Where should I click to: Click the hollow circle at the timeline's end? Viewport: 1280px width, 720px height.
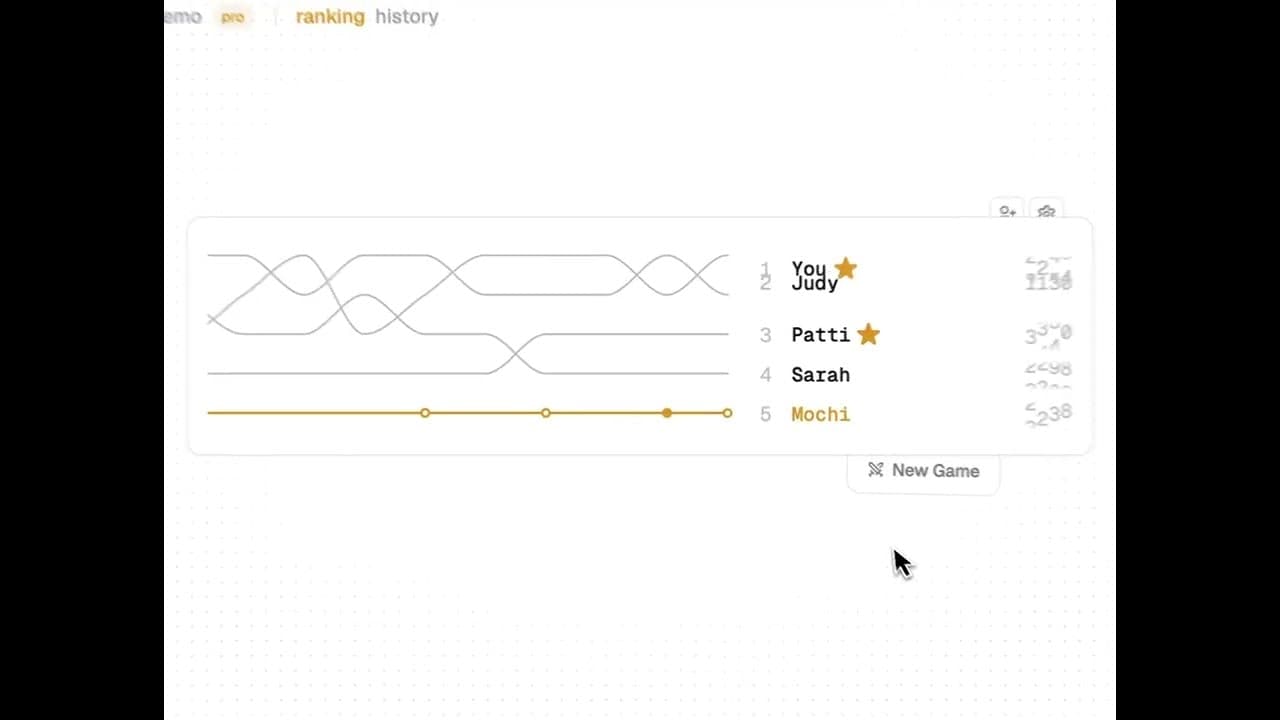(x=727, y=413)
